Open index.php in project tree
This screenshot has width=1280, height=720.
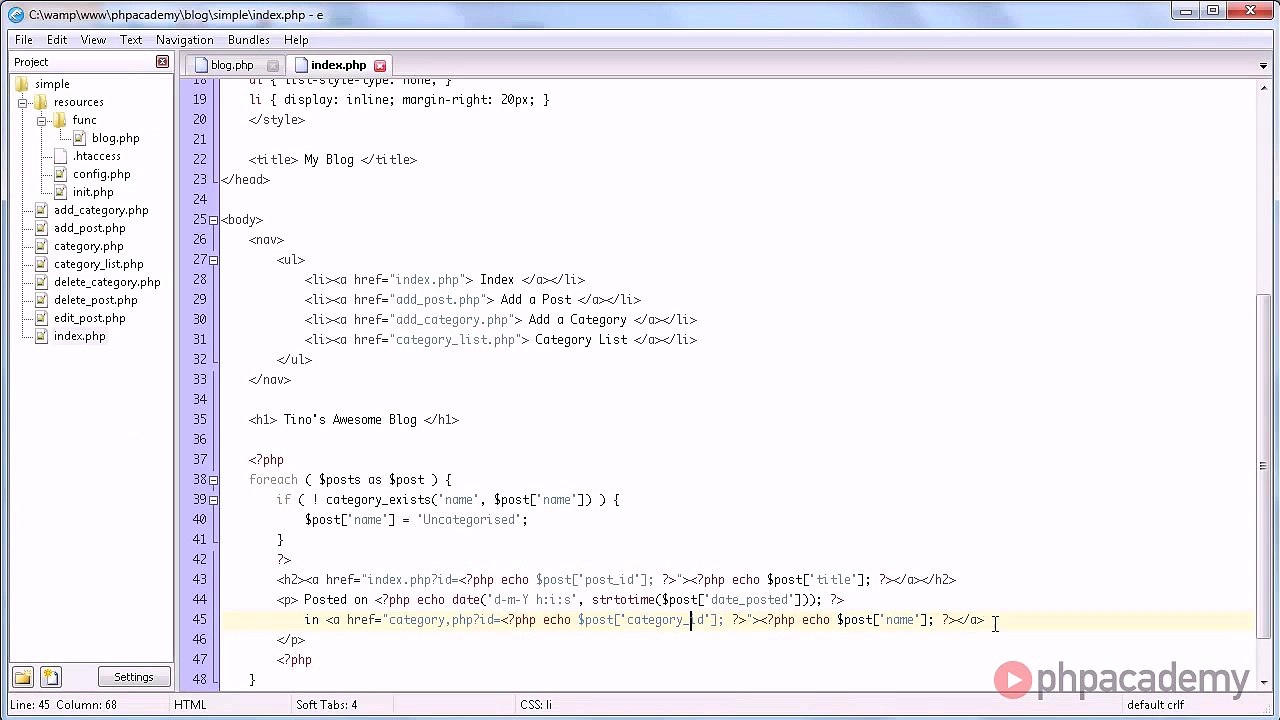click(x=79, y=336)
